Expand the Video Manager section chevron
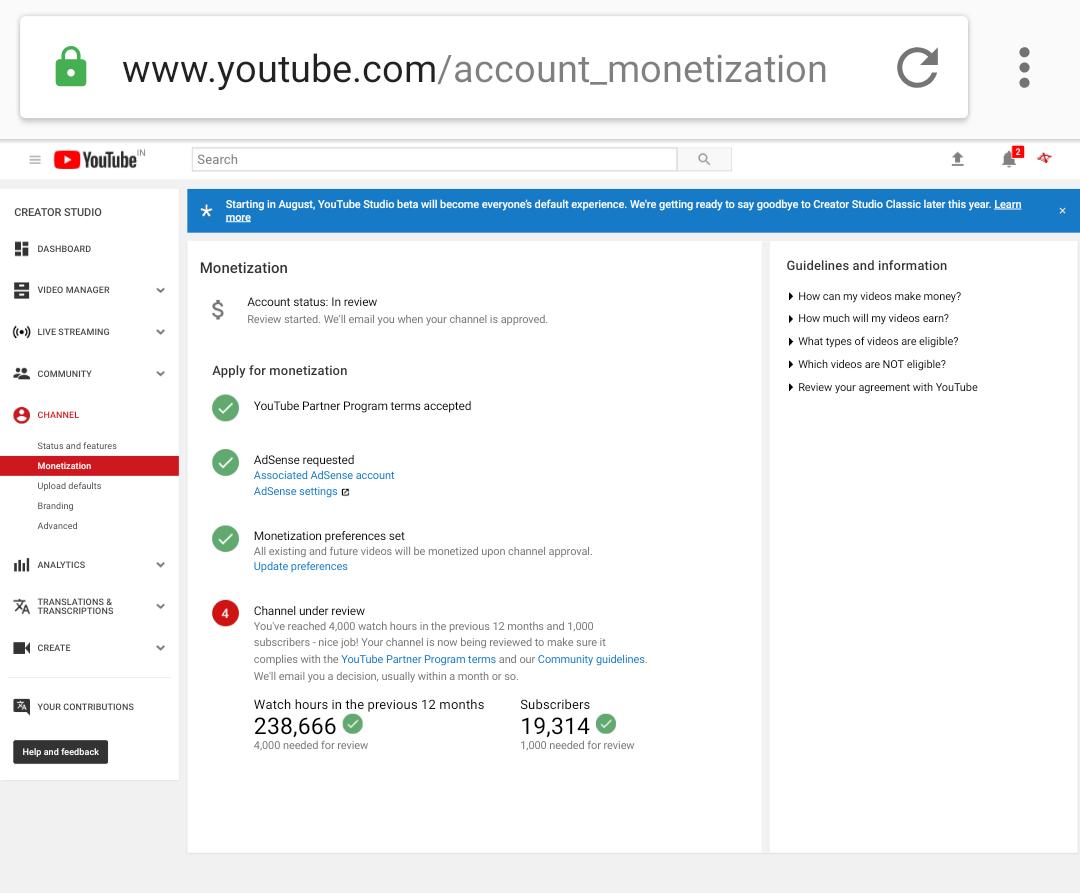 (160, 290)
